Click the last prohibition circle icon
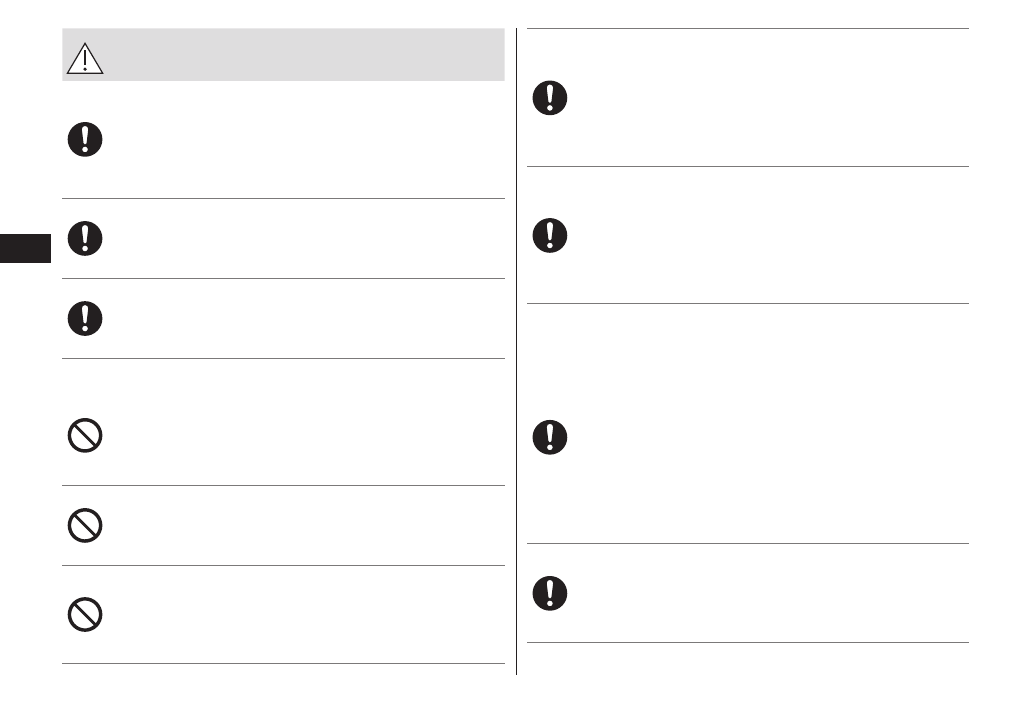1032x726 pixels. (x=85, y=614)
